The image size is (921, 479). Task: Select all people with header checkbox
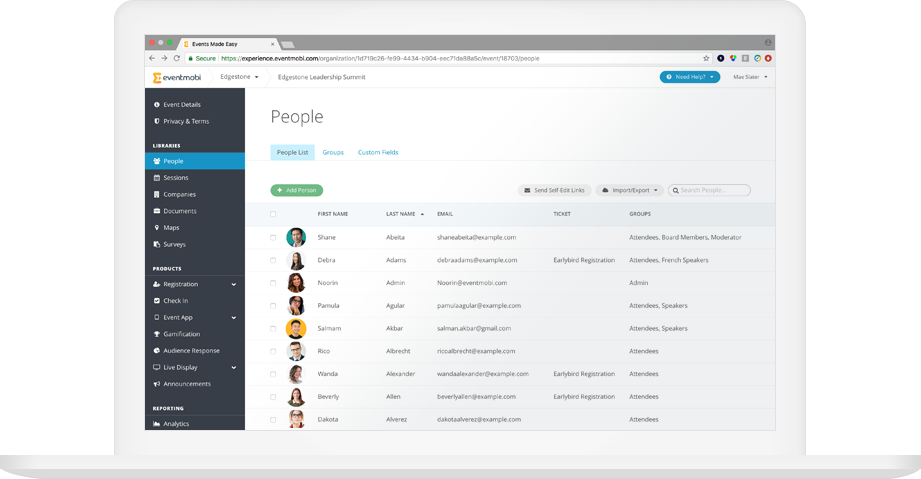(273, 214)
